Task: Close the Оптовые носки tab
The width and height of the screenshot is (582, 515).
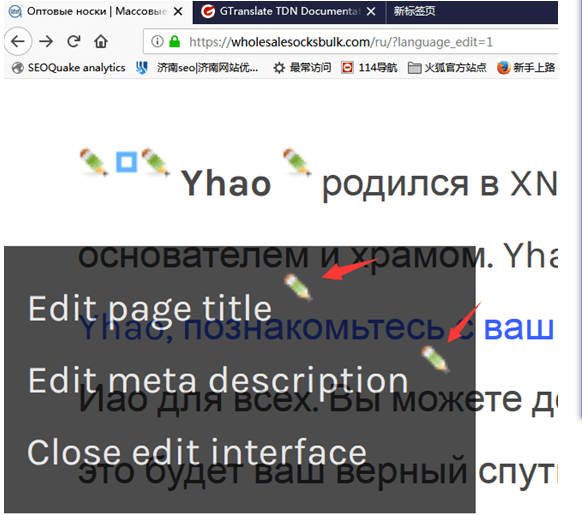Action: point(178,12)
